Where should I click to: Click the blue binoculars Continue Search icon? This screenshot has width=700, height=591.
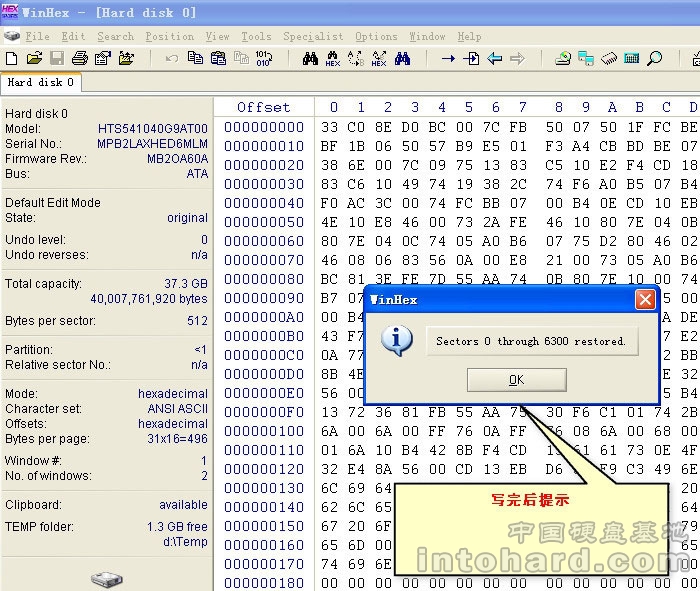402,58
